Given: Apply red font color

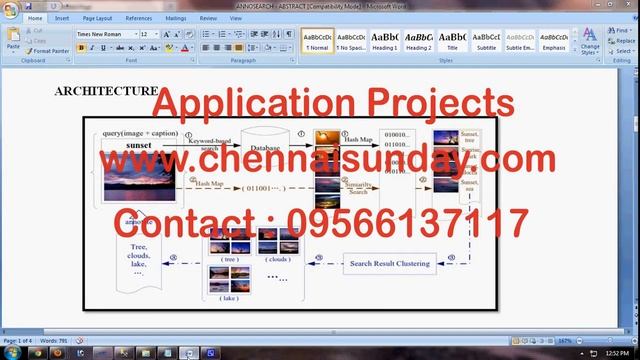Looking at the screenshot, I should tap(185, 48).
